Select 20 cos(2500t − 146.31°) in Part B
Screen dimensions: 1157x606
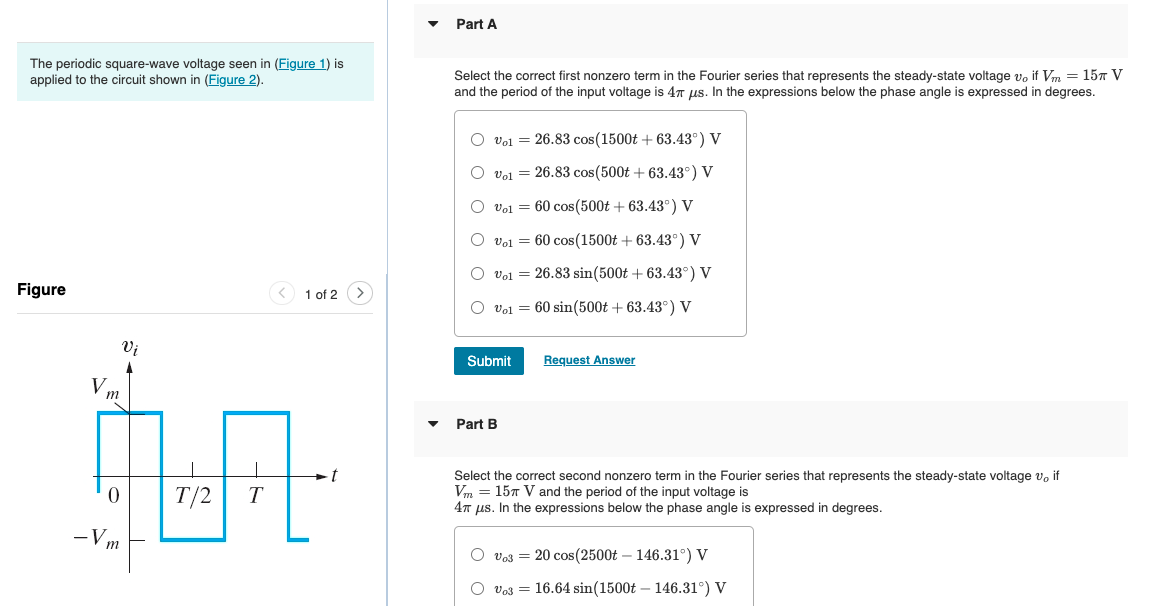(x=477, y=554)
